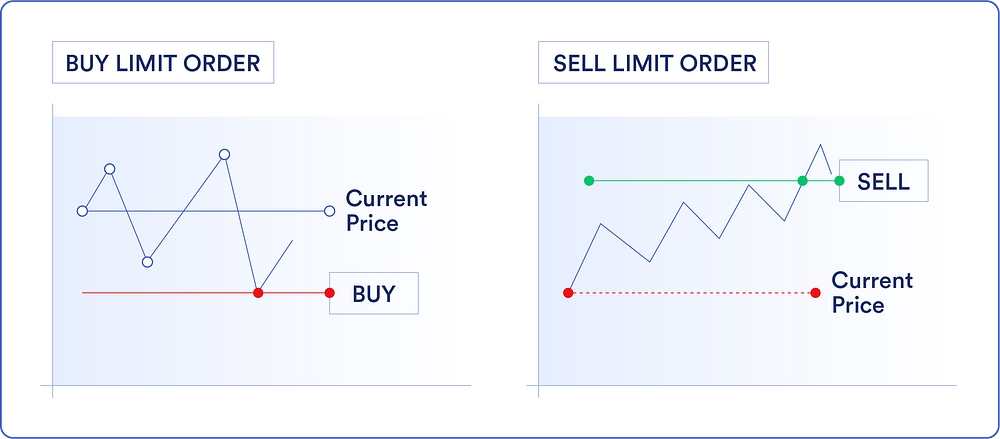Click hollow circle at right end of blue price line
Screen dimensions: 1000x439
click(x=330, y=211)
